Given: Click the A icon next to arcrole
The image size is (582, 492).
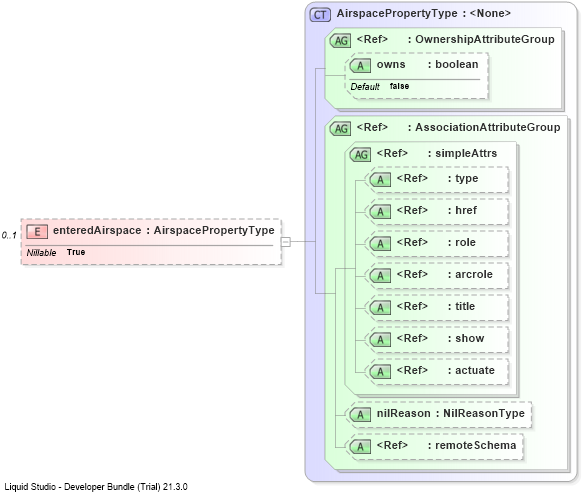Looking at the screenshot, I should click(x=380, y=276).
